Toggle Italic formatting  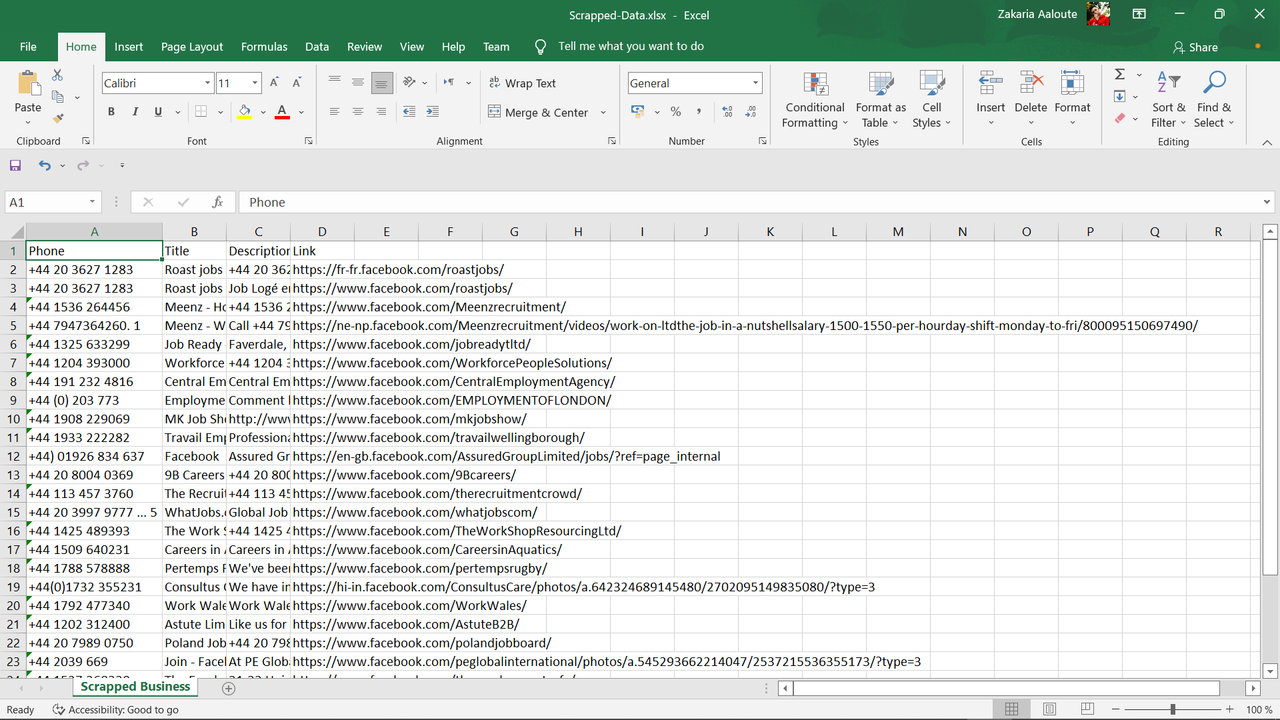[x=135, y=112]
